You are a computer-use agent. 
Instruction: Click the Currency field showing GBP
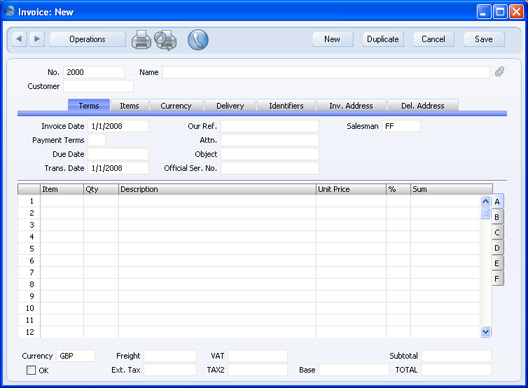pyautogui.click(x=76, y=356)
